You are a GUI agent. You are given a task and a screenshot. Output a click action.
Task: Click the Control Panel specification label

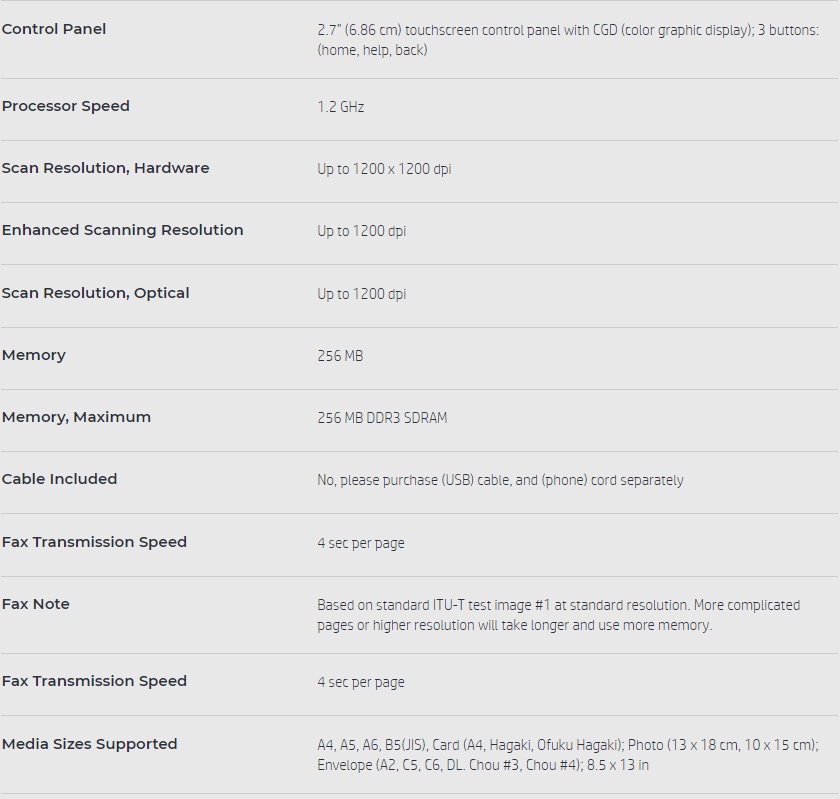[x=54, y=29]
